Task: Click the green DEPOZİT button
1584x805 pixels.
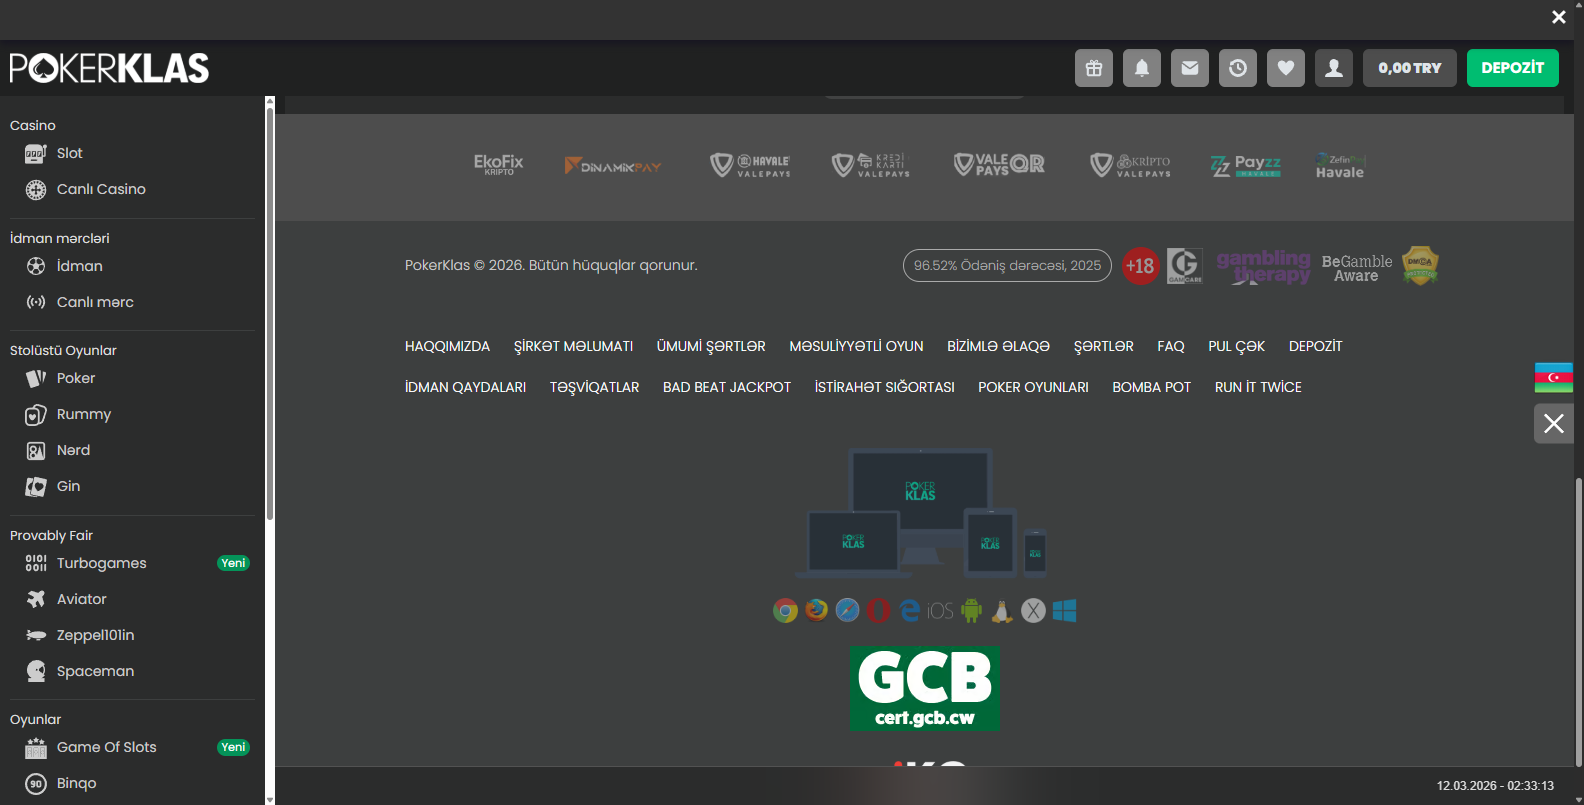Action: (x=1512, y=68)
